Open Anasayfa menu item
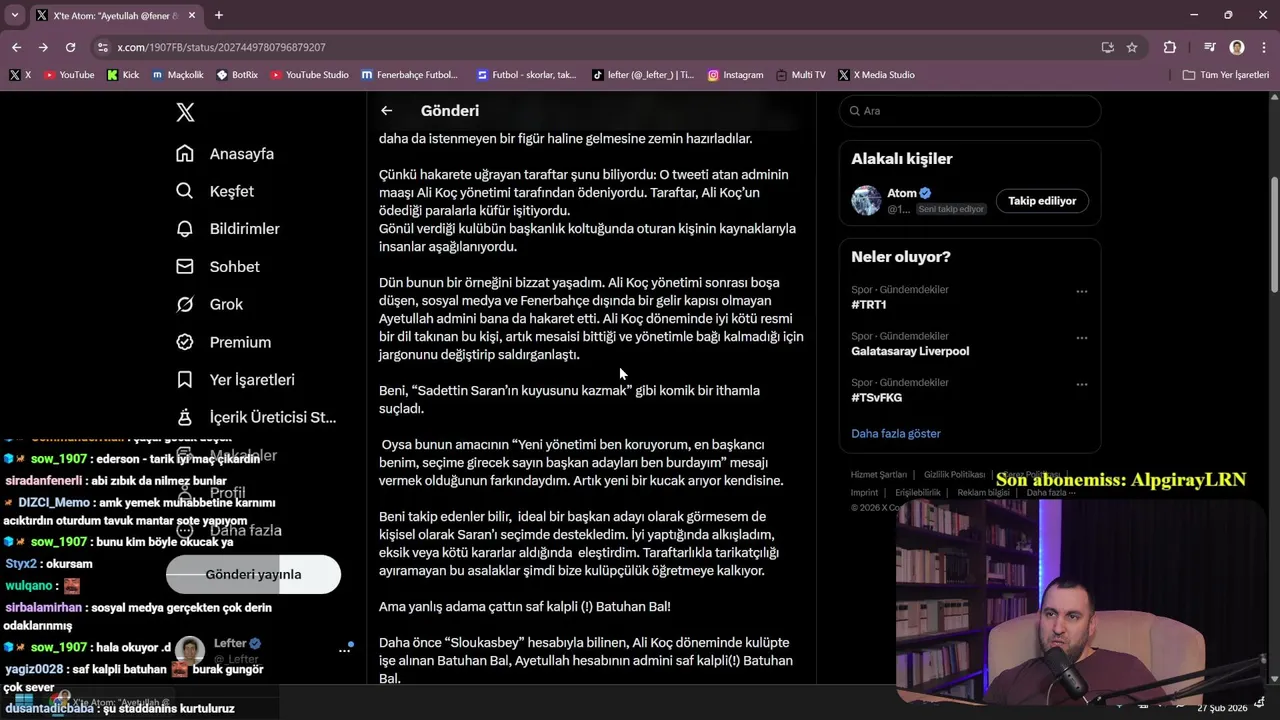Image resolution: width=1280 pixels, height=720 pixels. pyautogui.click(x=225, y=154)
